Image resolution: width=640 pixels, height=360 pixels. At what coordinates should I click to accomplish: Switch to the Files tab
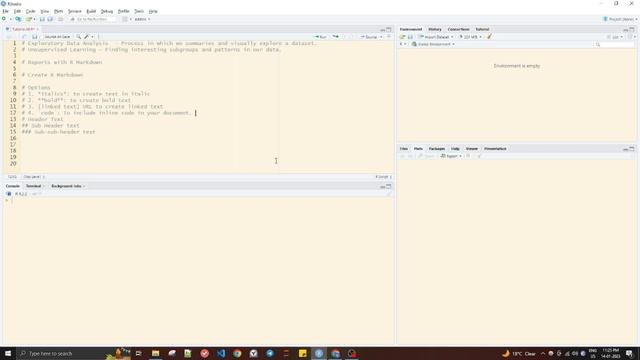point(404,149)
